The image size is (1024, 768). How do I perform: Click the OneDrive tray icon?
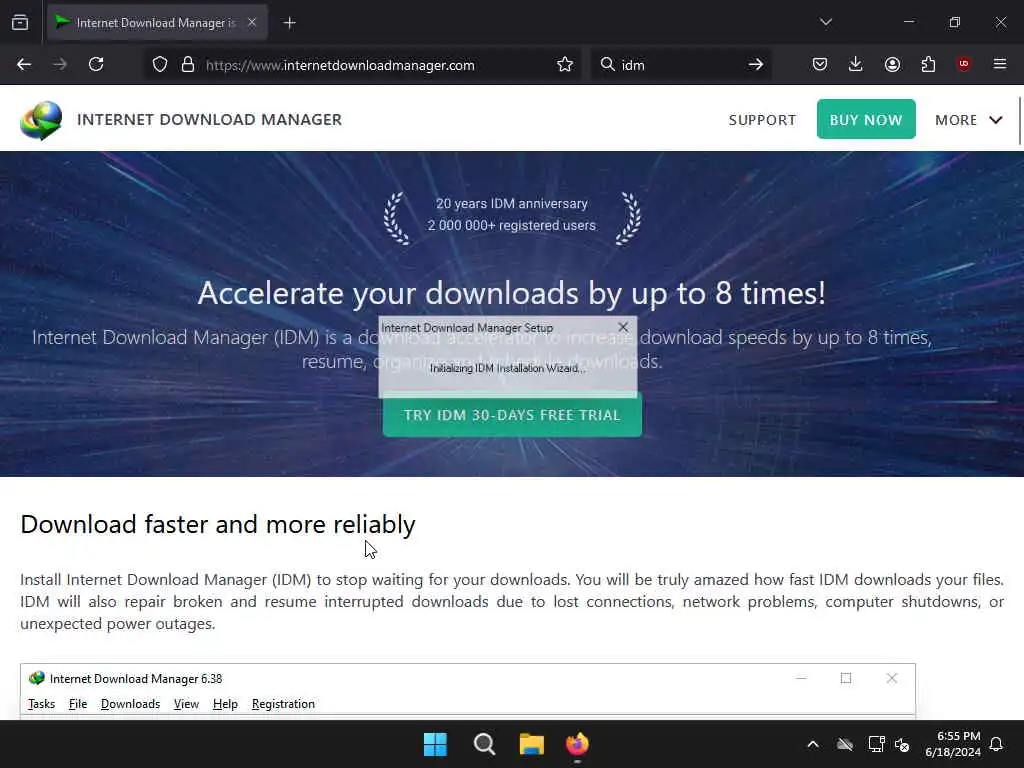pyautogui.click(x=845, y=744)
